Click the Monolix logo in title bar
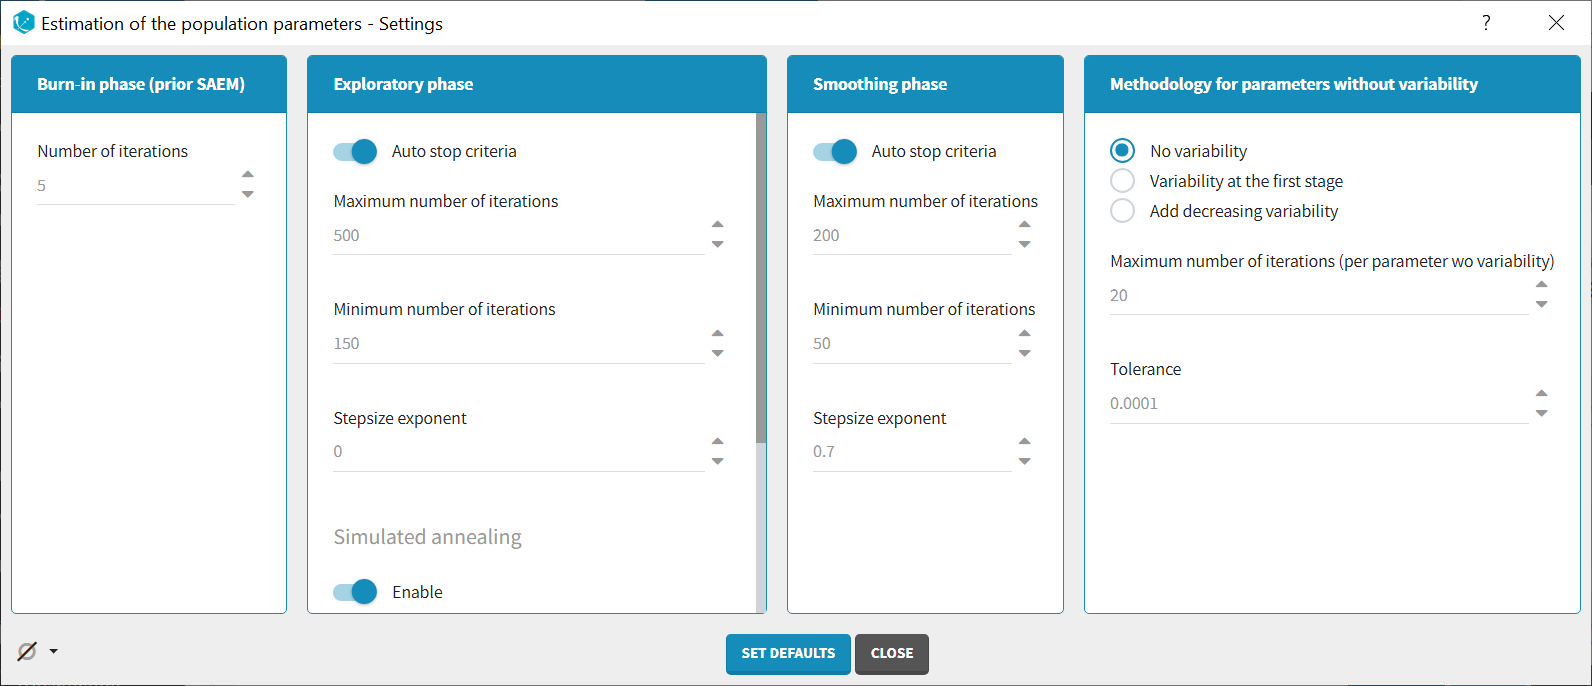This screenshot has height=686, width=1592. [23, 22]
